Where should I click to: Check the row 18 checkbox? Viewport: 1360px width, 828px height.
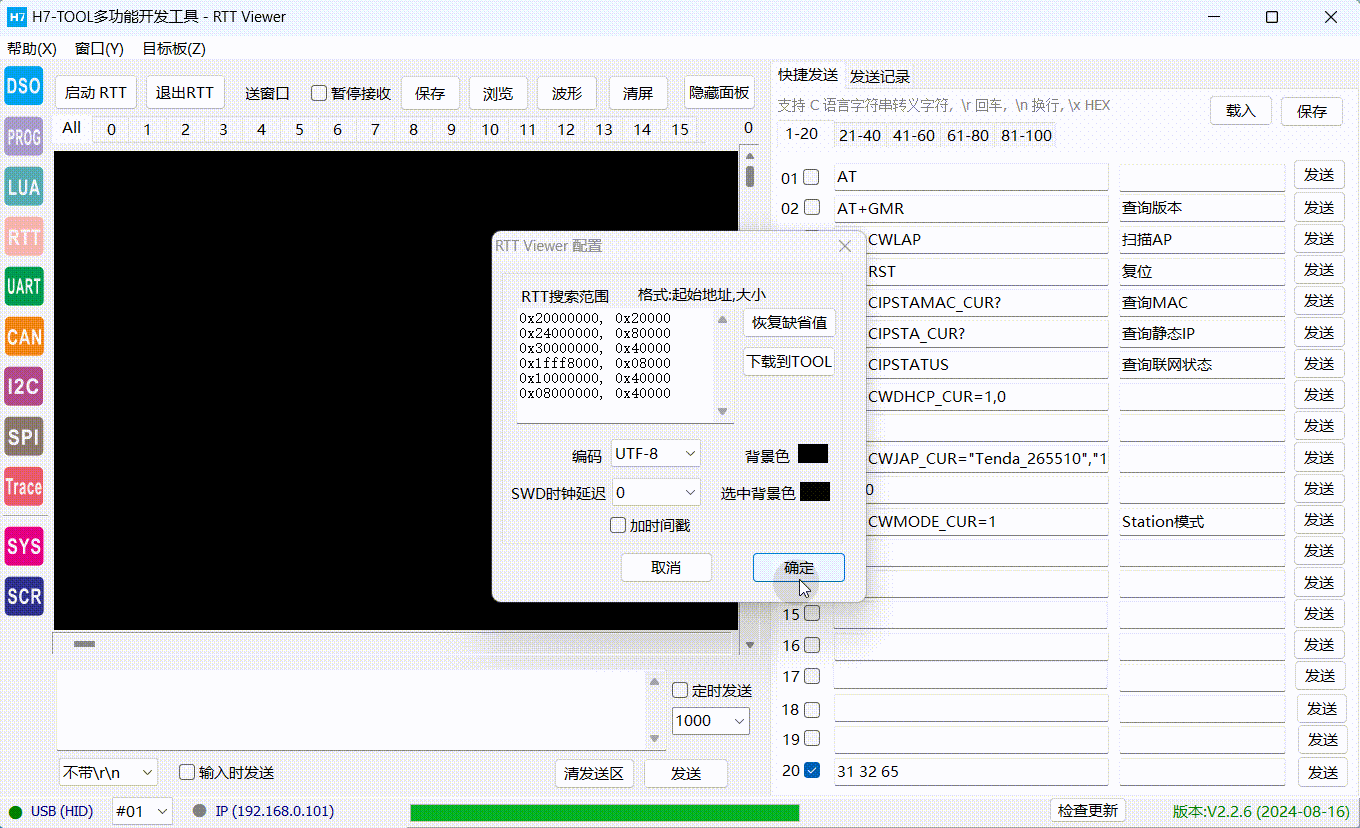pyautogui.click(x=812, y=709)
